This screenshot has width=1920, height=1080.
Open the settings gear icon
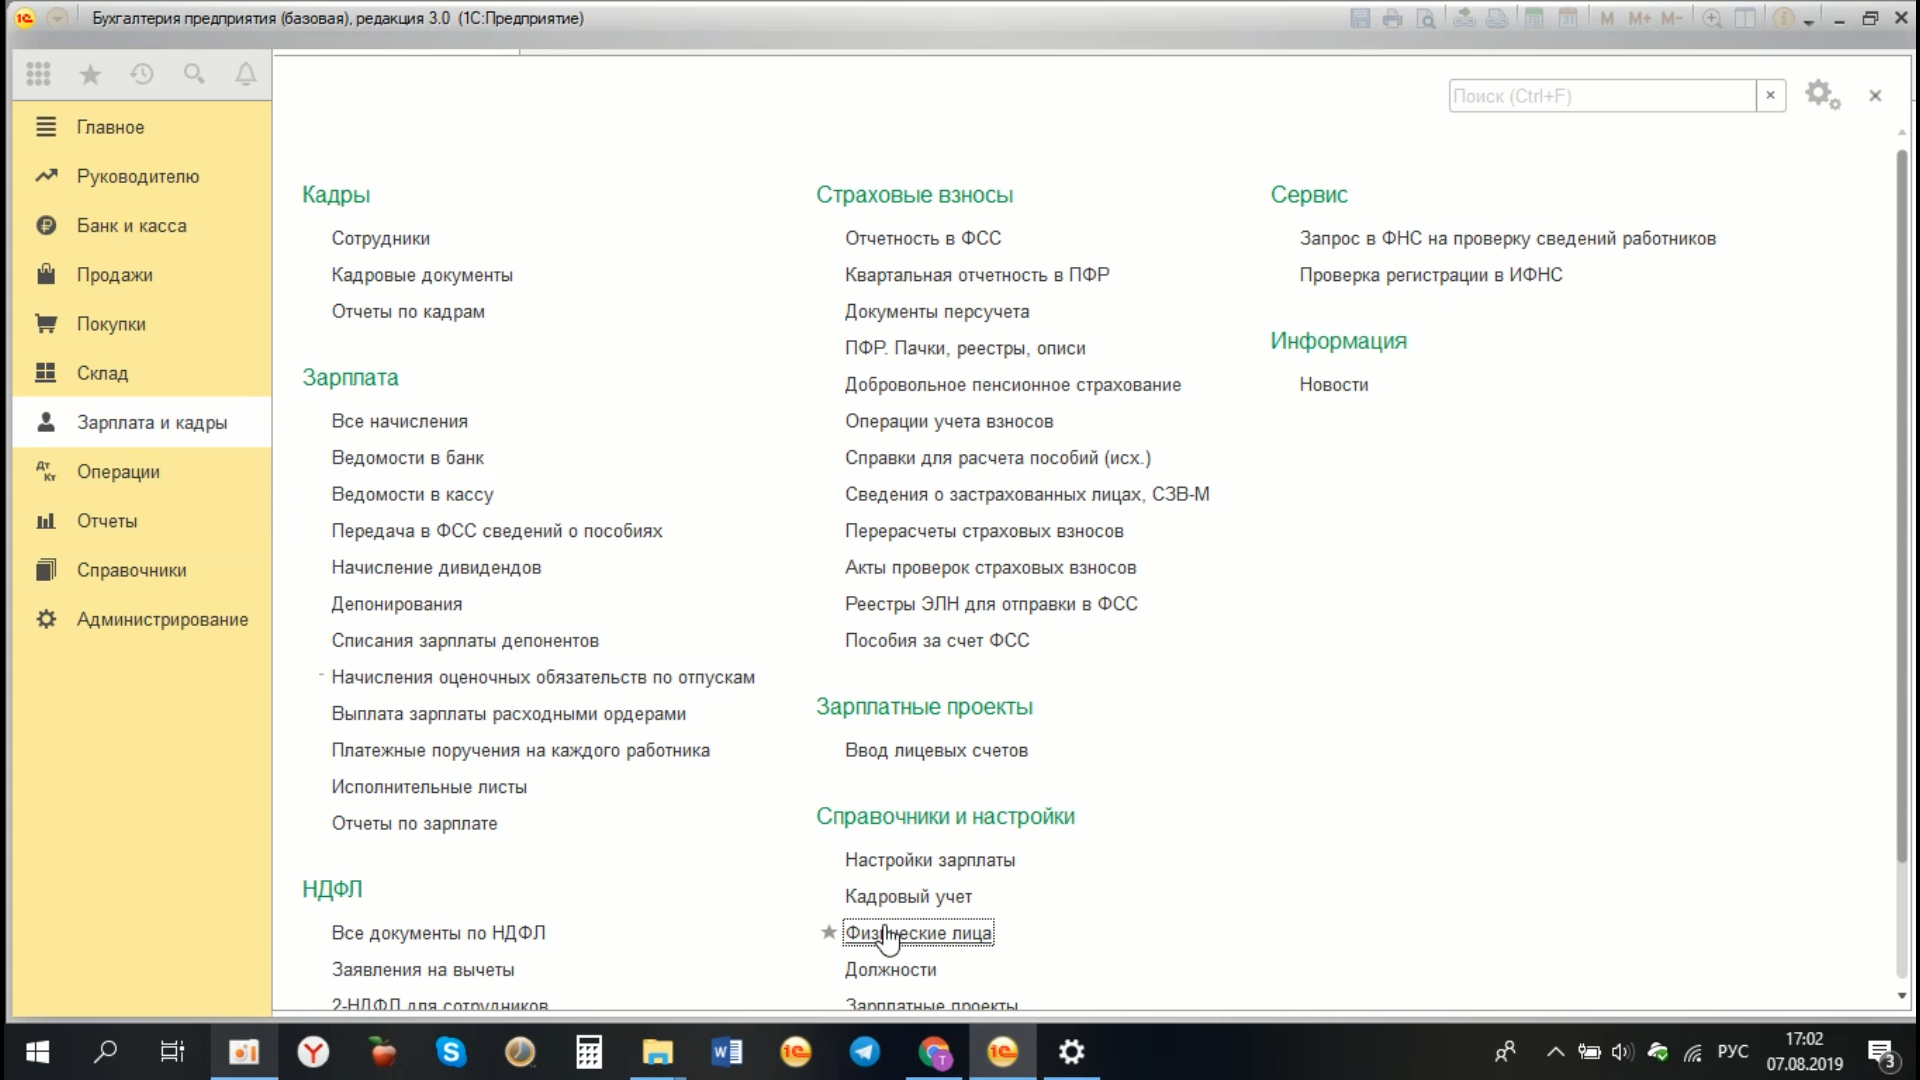click(1820, 94)
